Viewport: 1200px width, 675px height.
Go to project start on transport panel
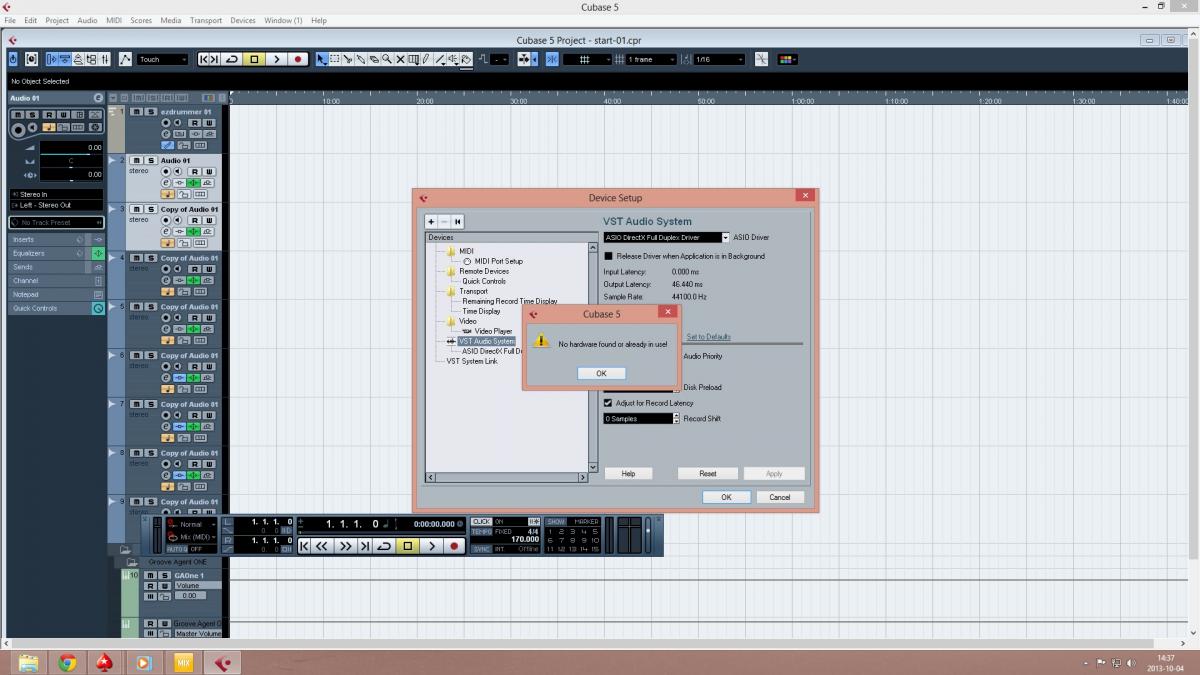[x=302, y=546]
